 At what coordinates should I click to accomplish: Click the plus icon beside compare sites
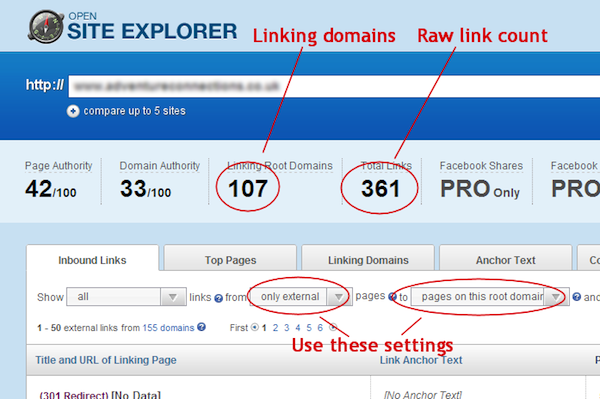[73, 111]
